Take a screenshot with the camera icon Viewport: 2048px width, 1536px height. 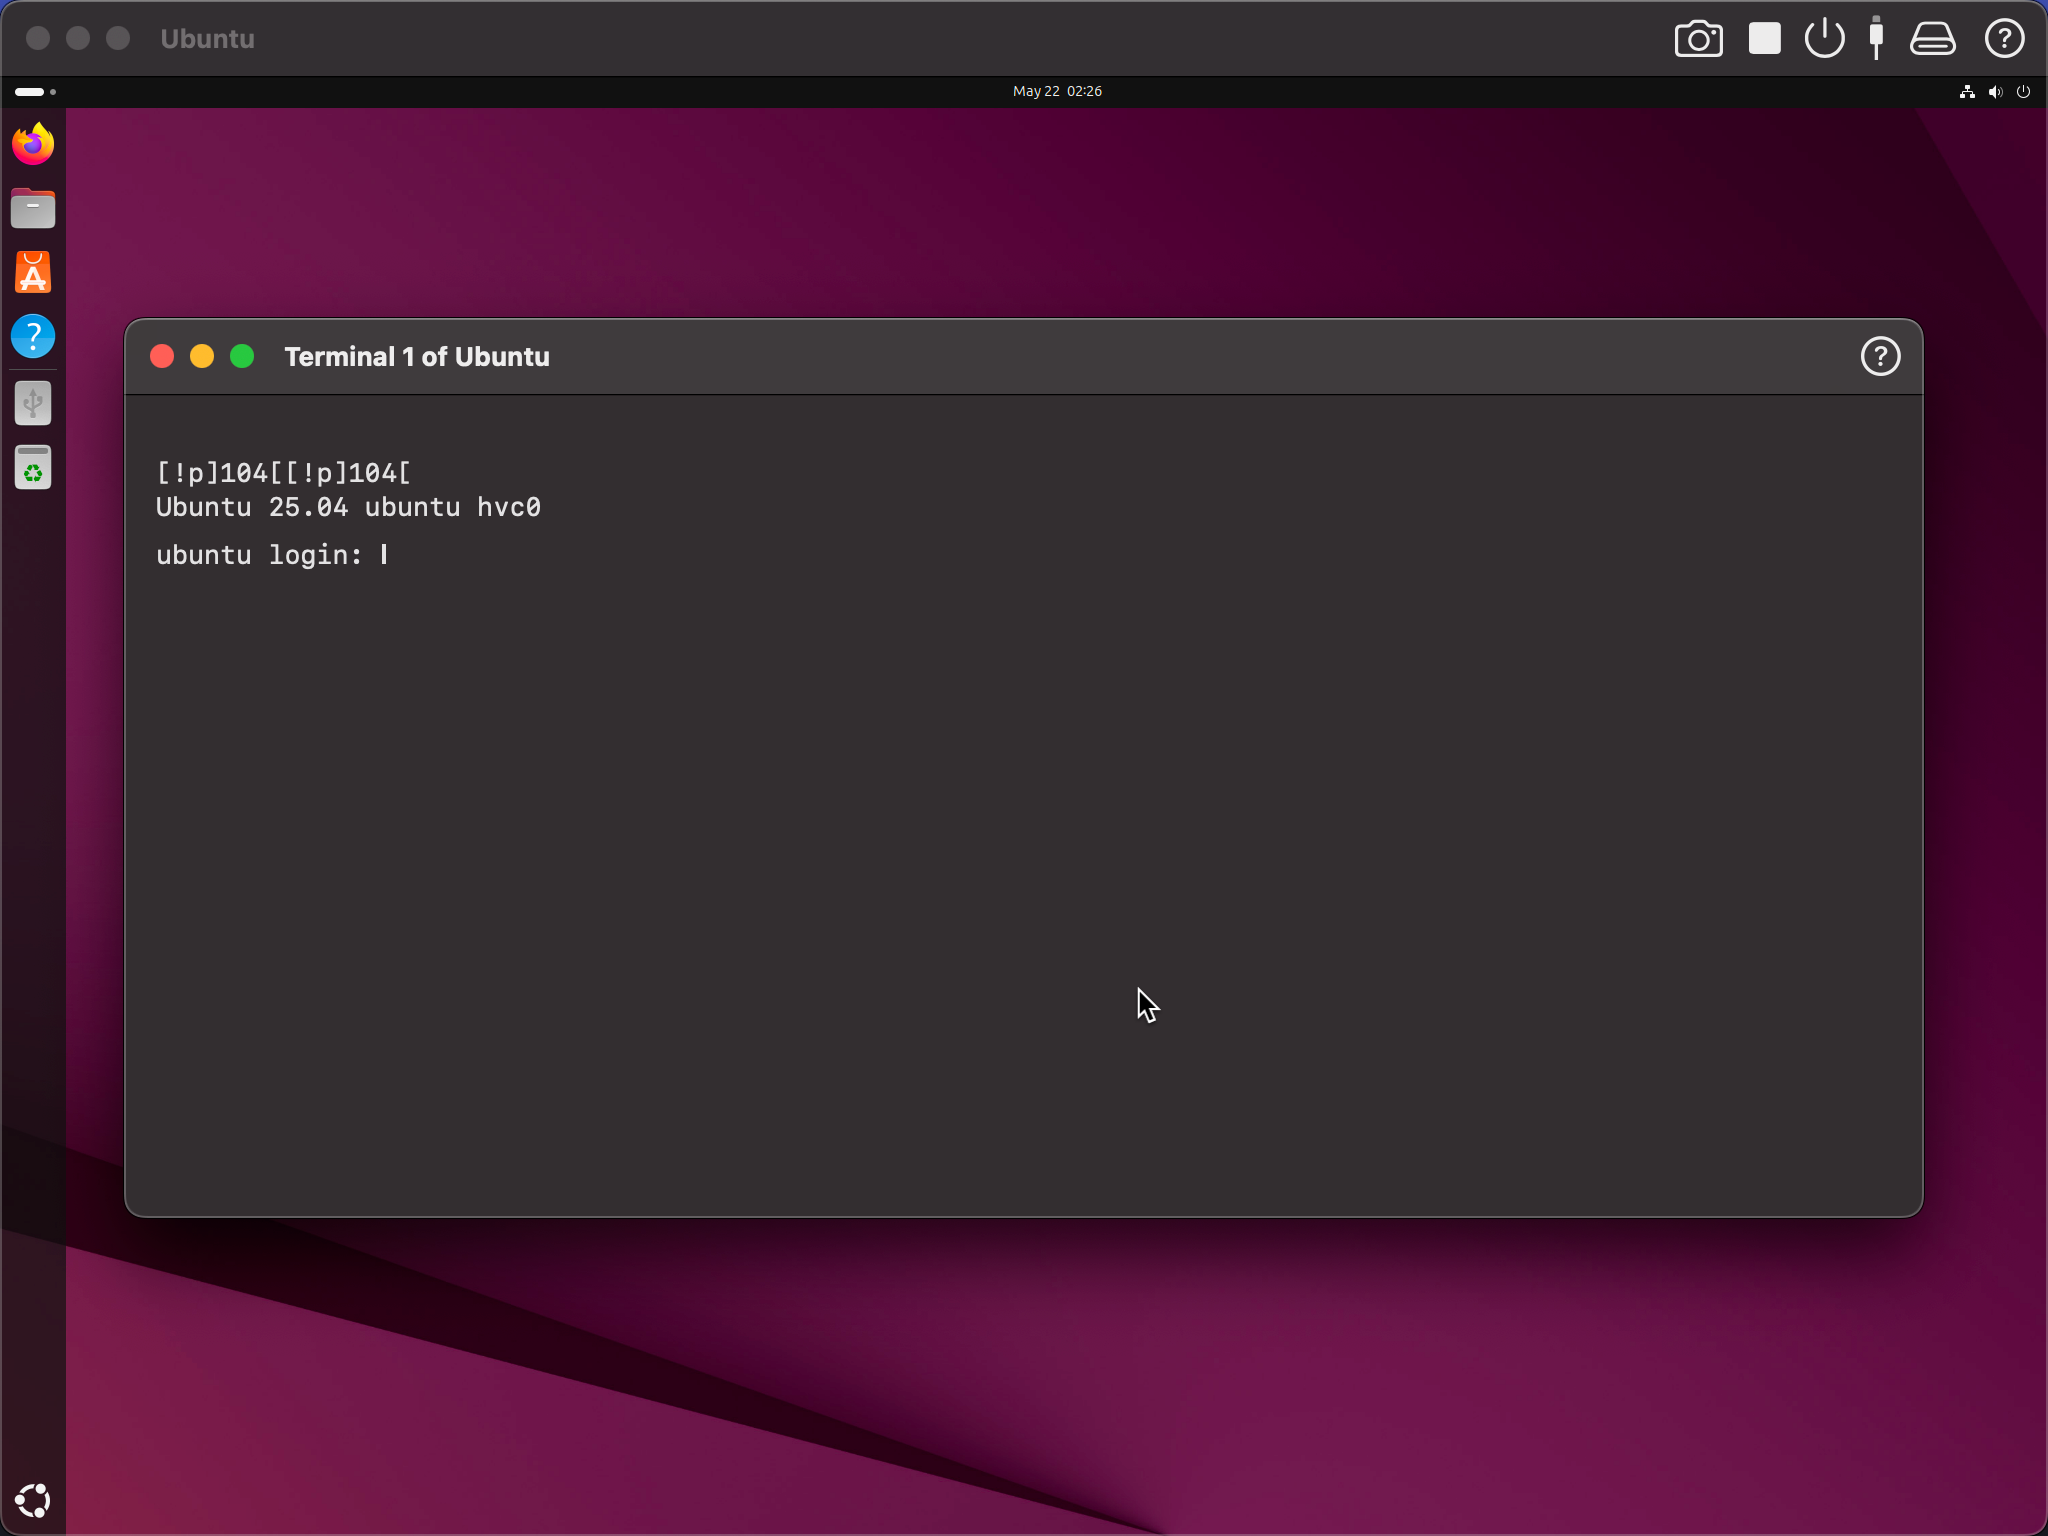click(1698, 39)
